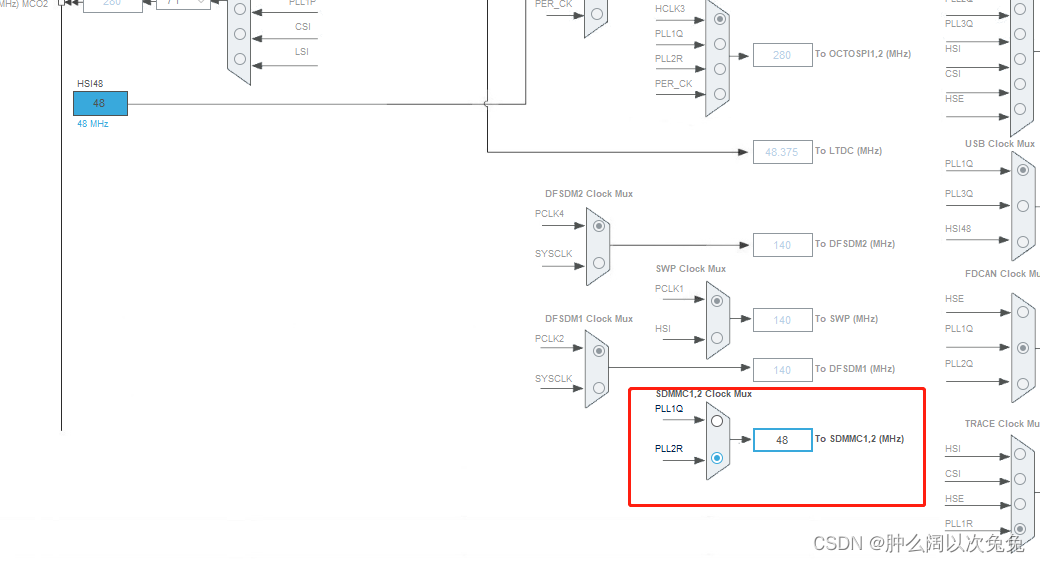Select PLL1R in TRACE Clock Mux

1020,529
